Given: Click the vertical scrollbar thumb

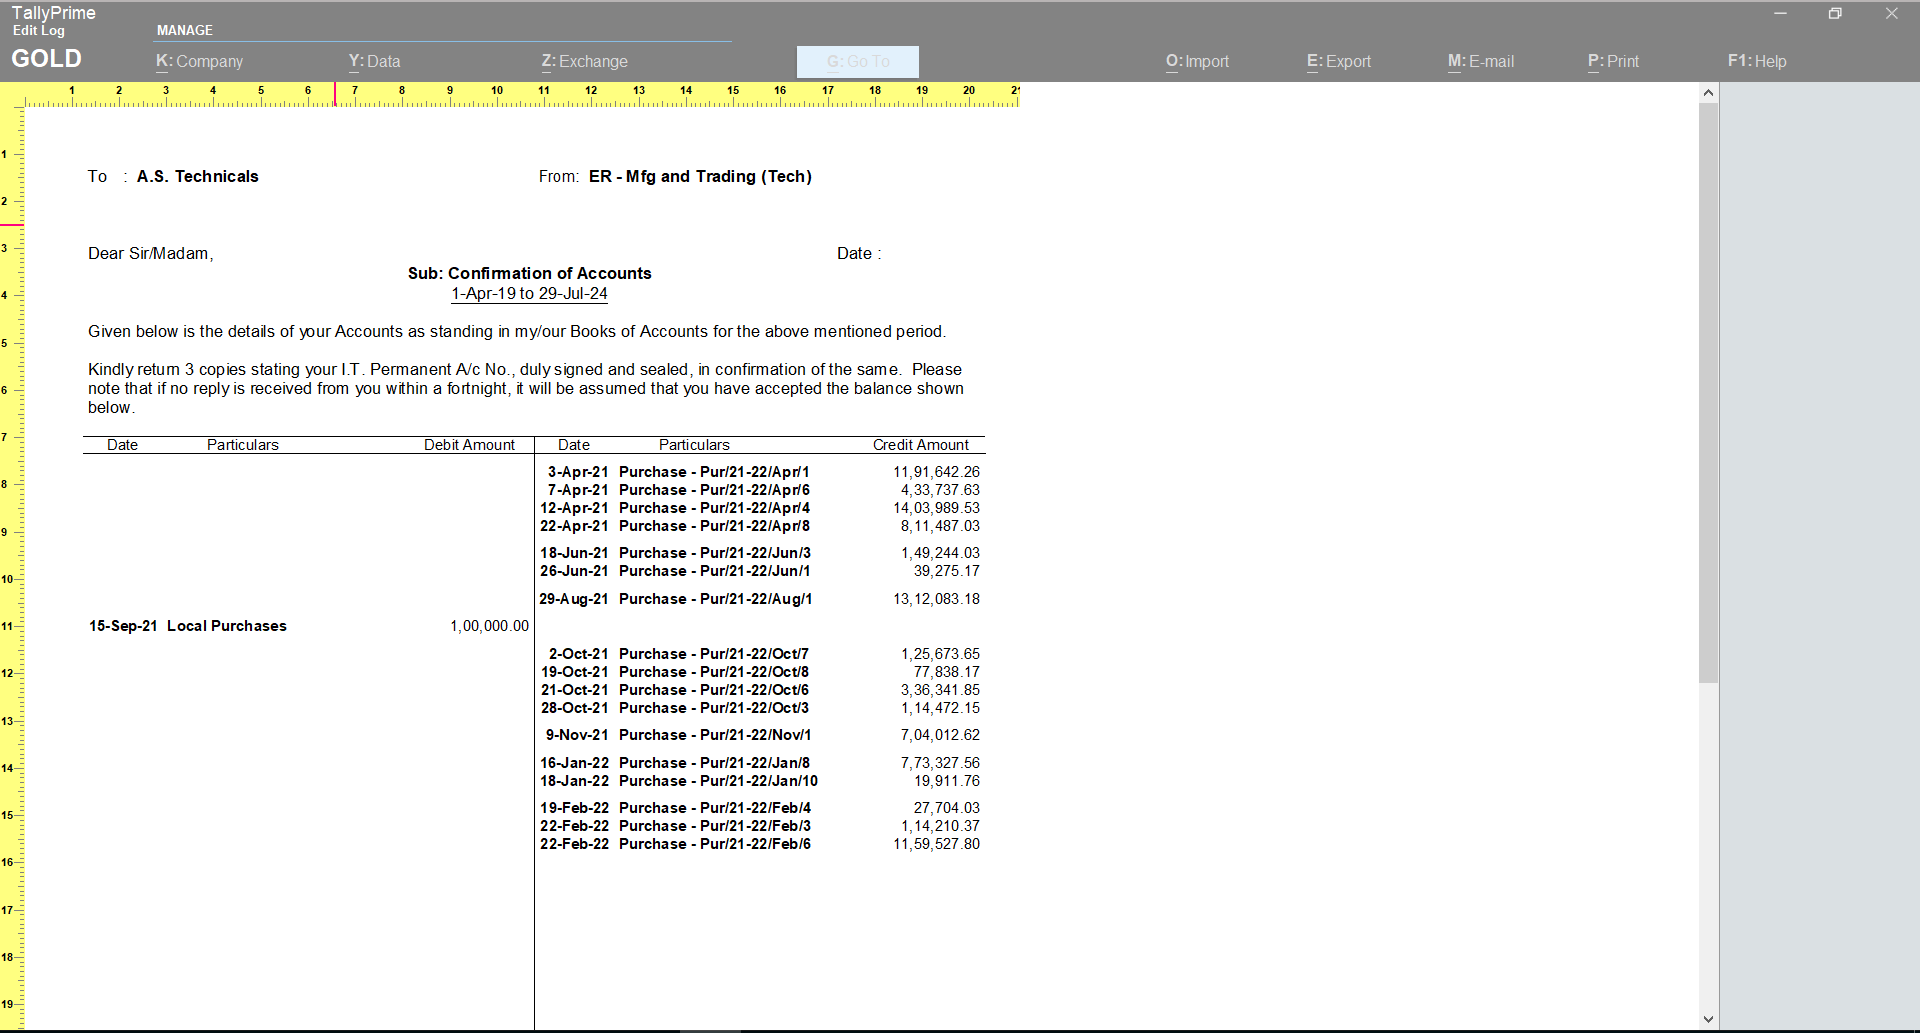Looking at the screenshot, I should [1708, 390].
